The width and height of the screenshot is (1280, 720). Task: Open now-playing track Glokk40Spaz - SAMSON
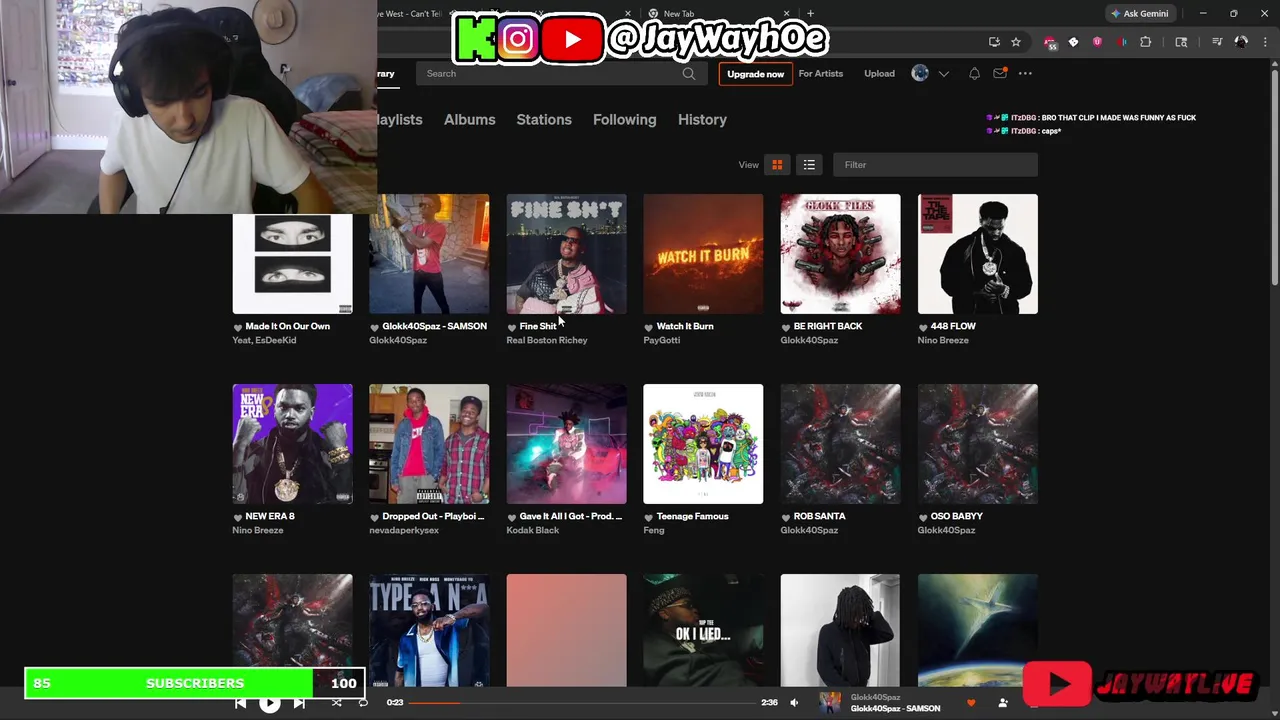[x=895, y=709]
